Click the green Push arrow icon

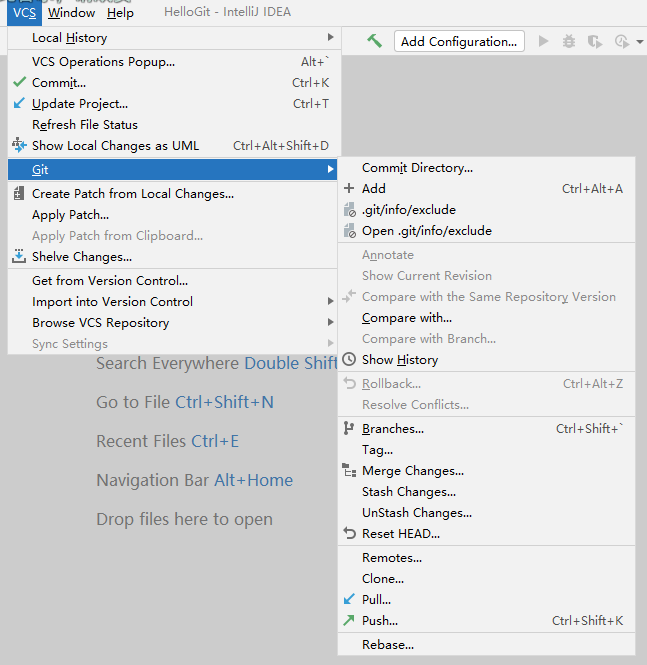coord(349,620)
